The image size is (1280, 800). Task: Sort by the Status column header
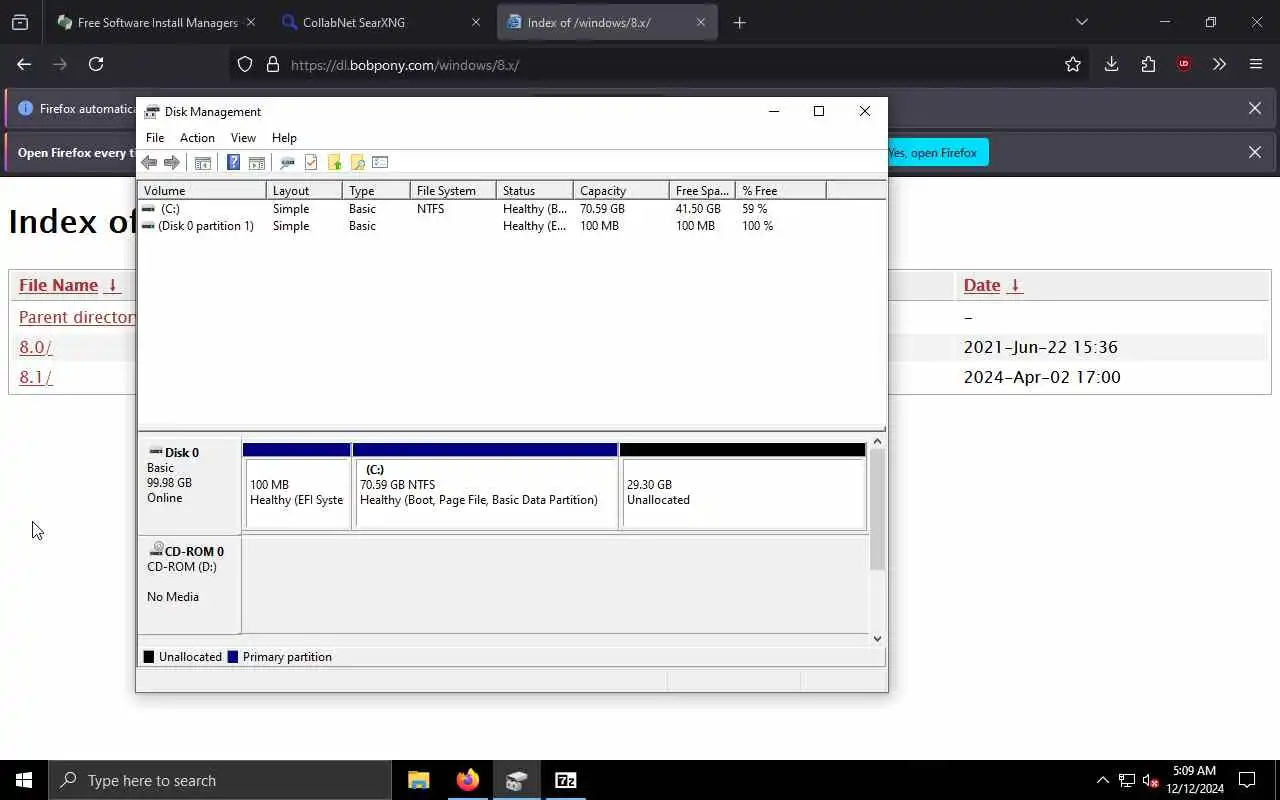tap(535, 190)
